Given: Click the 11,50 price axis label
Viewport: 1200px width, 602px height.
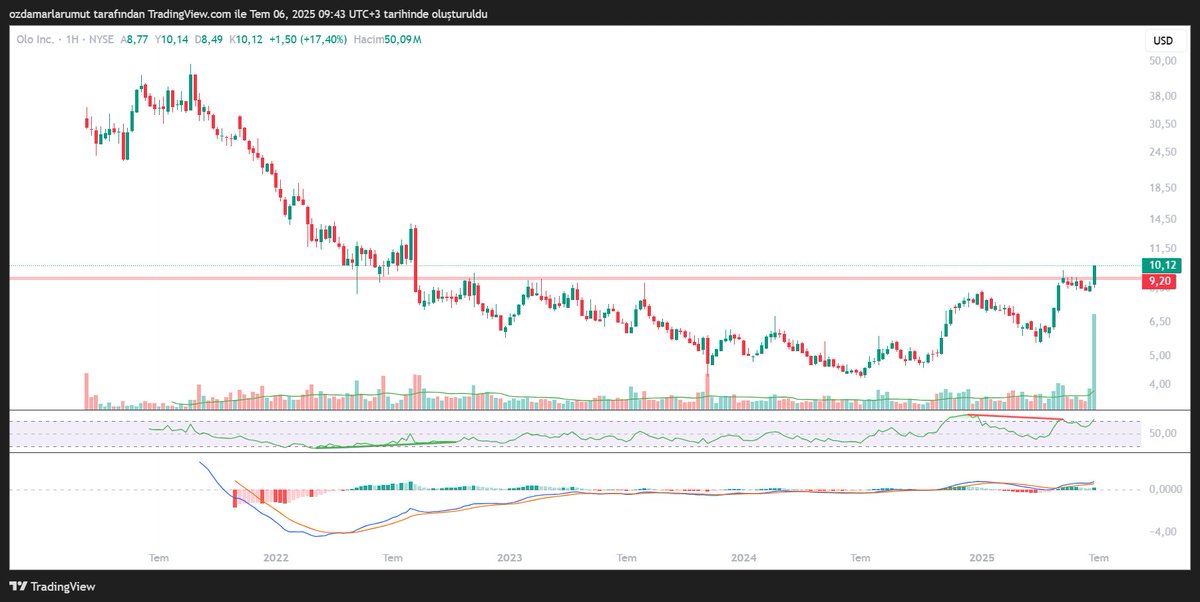Looking at the screenshot, I should click(1162, 248).
